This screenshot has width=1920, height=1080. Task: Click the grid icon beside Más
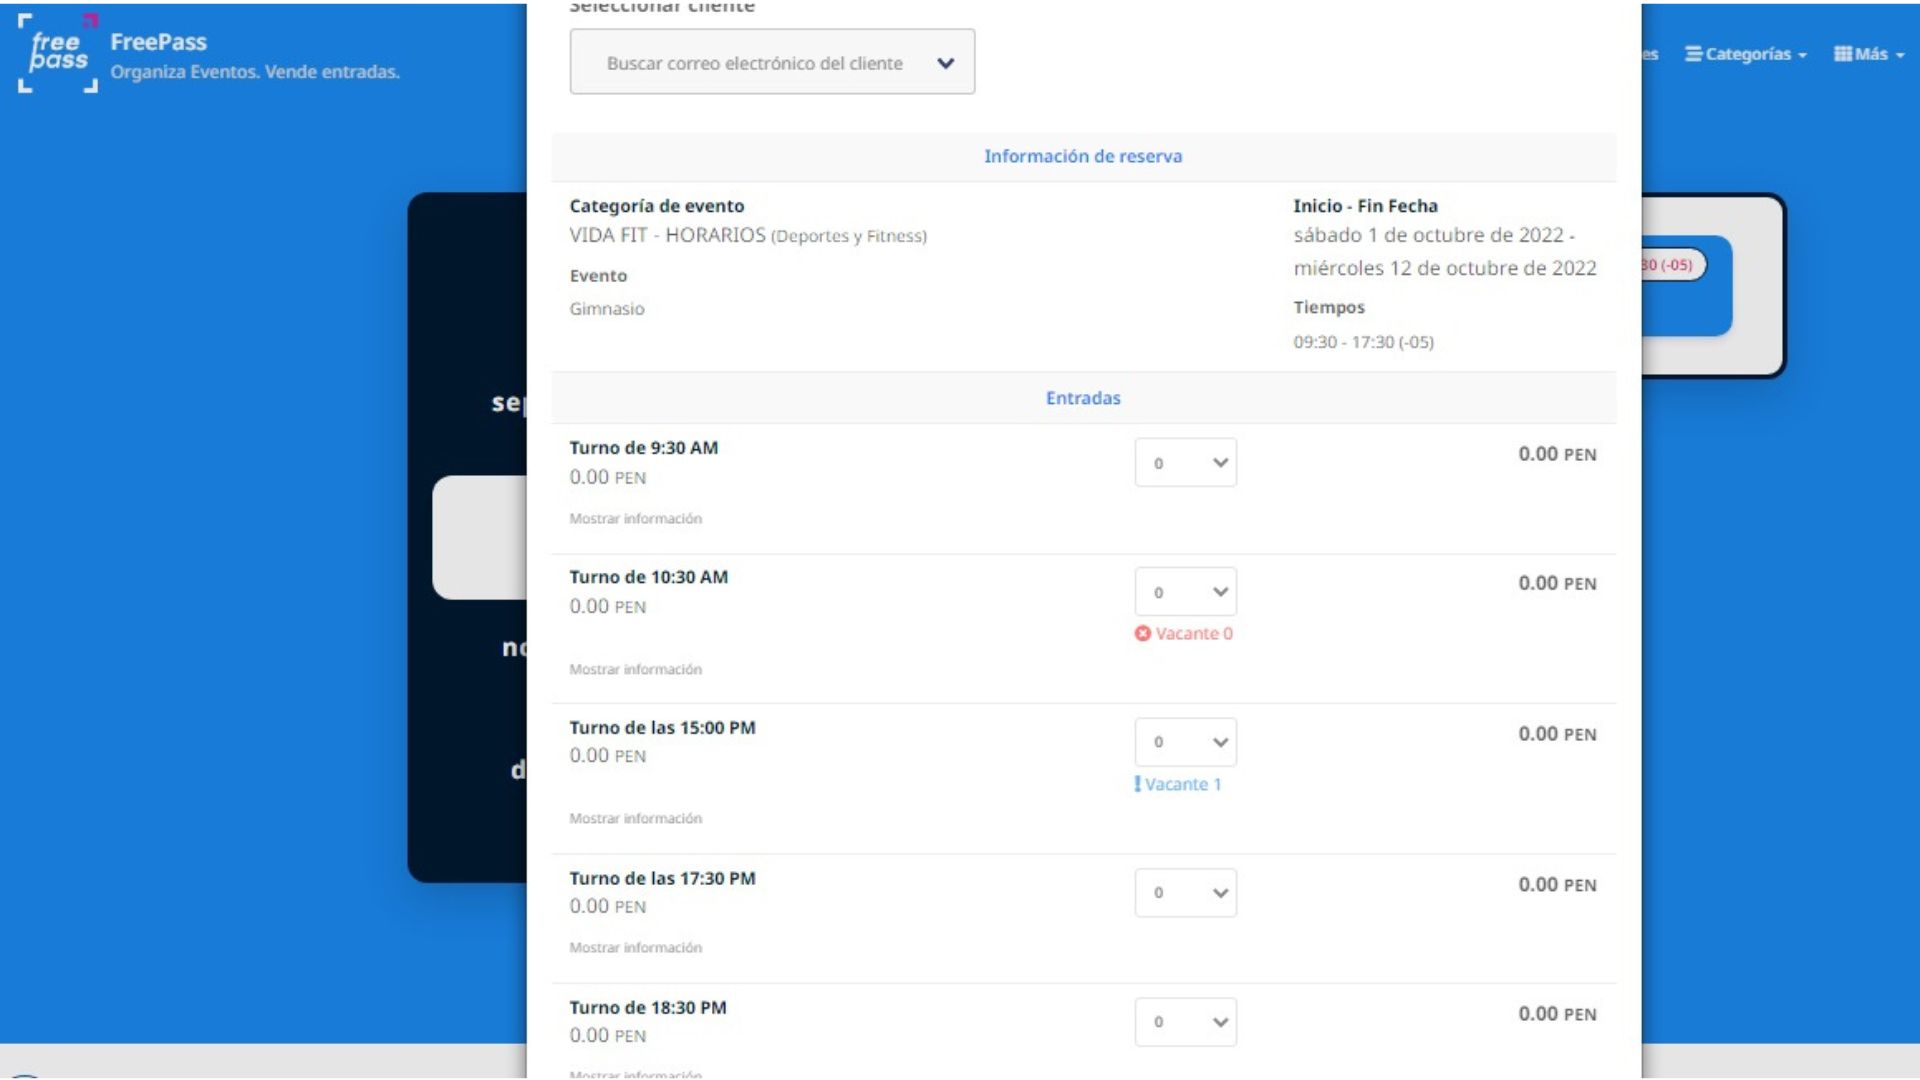(1843, 54)
